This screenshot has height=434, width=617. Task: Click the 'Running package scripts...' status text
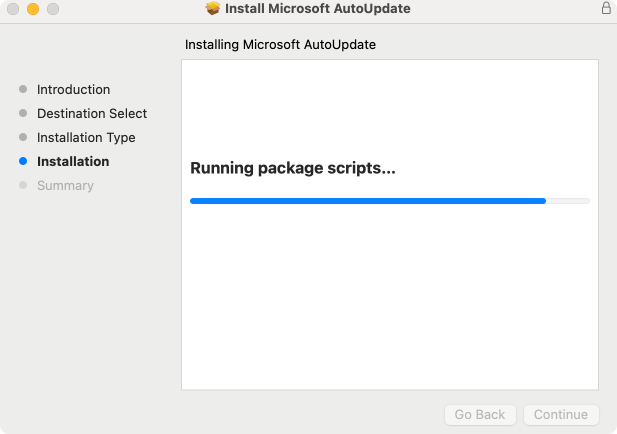pos(293,168)
